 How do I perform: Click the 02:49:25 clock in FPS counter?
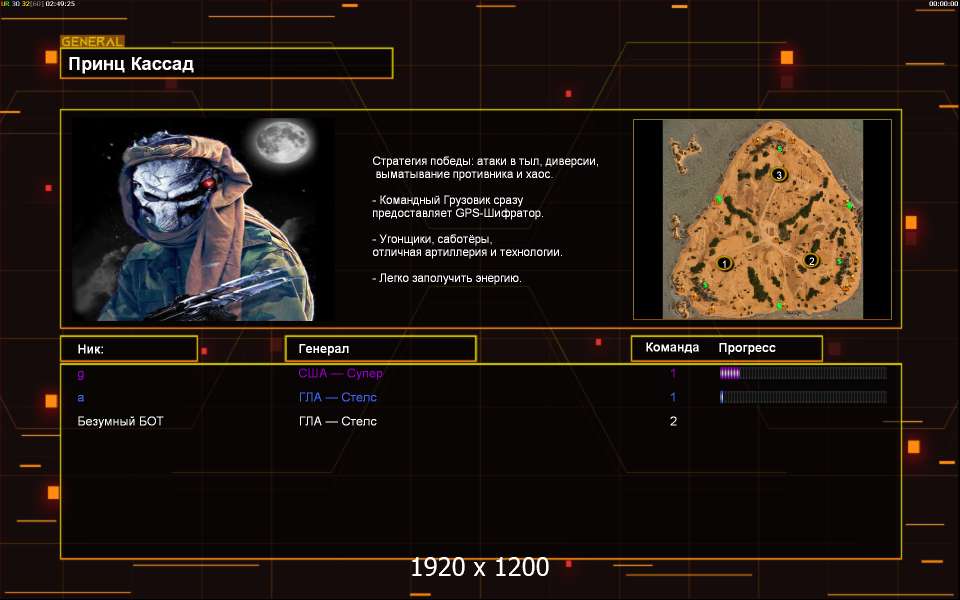point(61,4)
